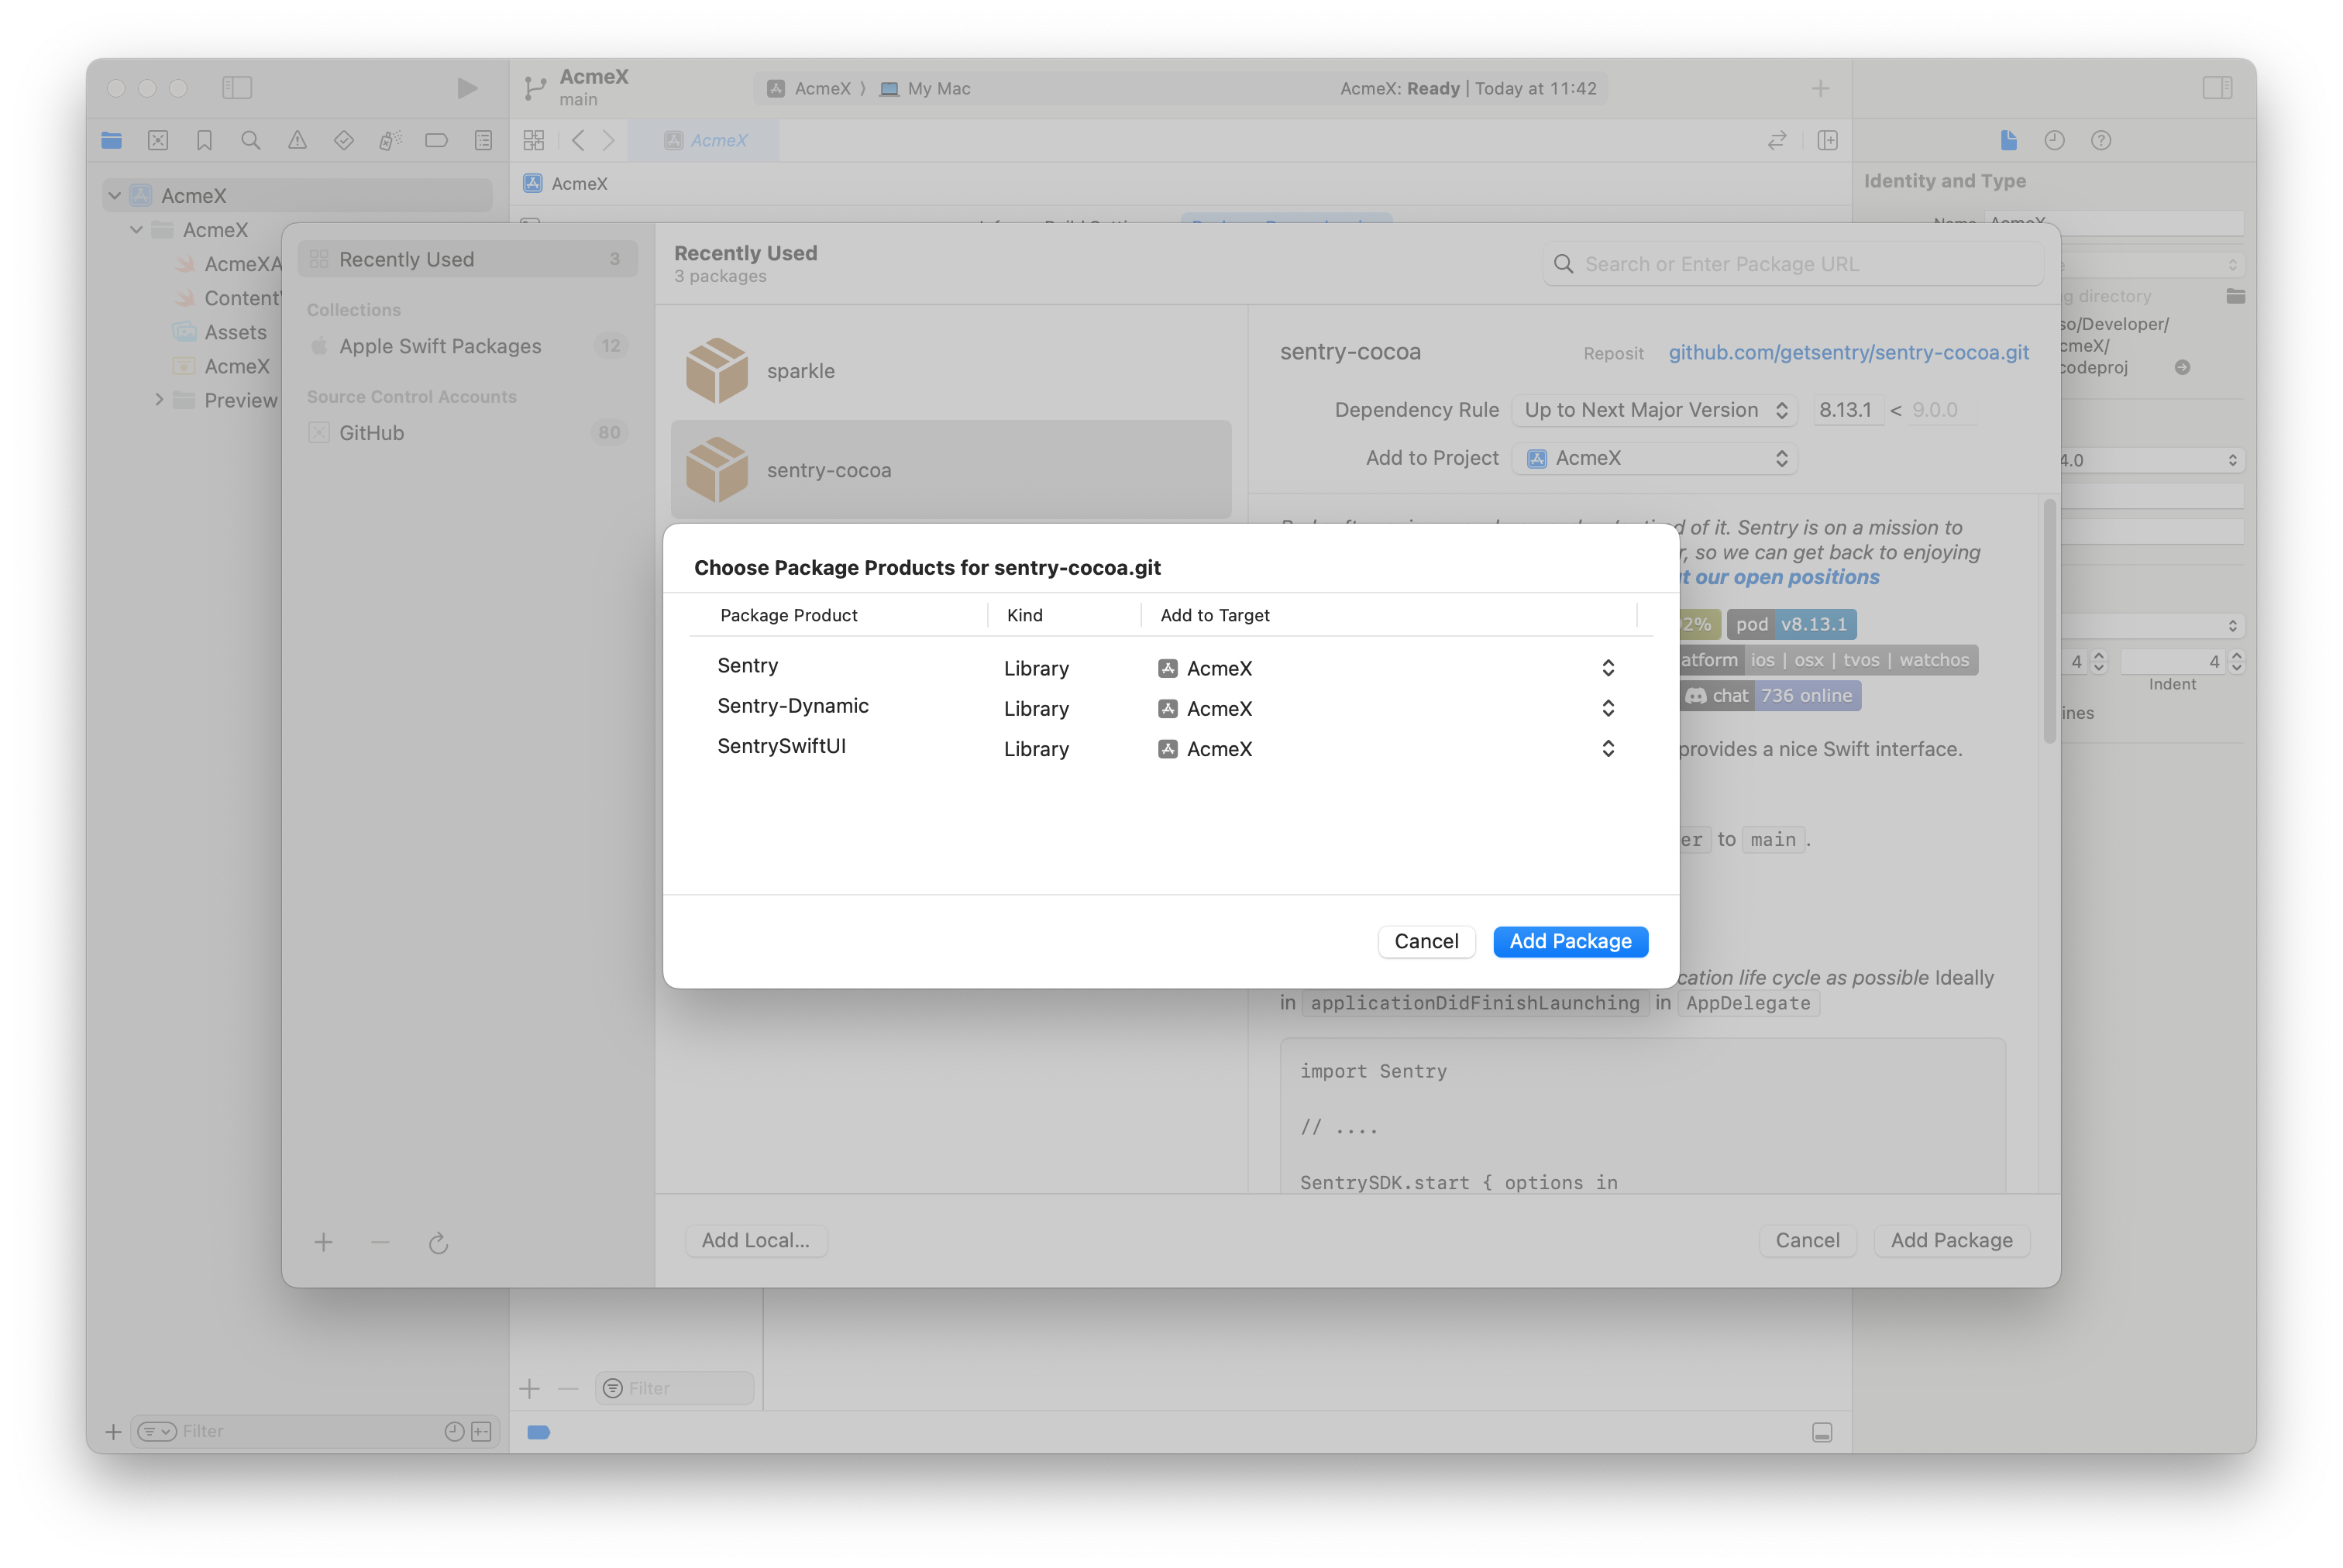Image resolution: width=2343 pixels, height=1568 pixels.
Task: Open the Dependency Rule dropdown
Action: pyautogui.click(x=1654, y=410)
